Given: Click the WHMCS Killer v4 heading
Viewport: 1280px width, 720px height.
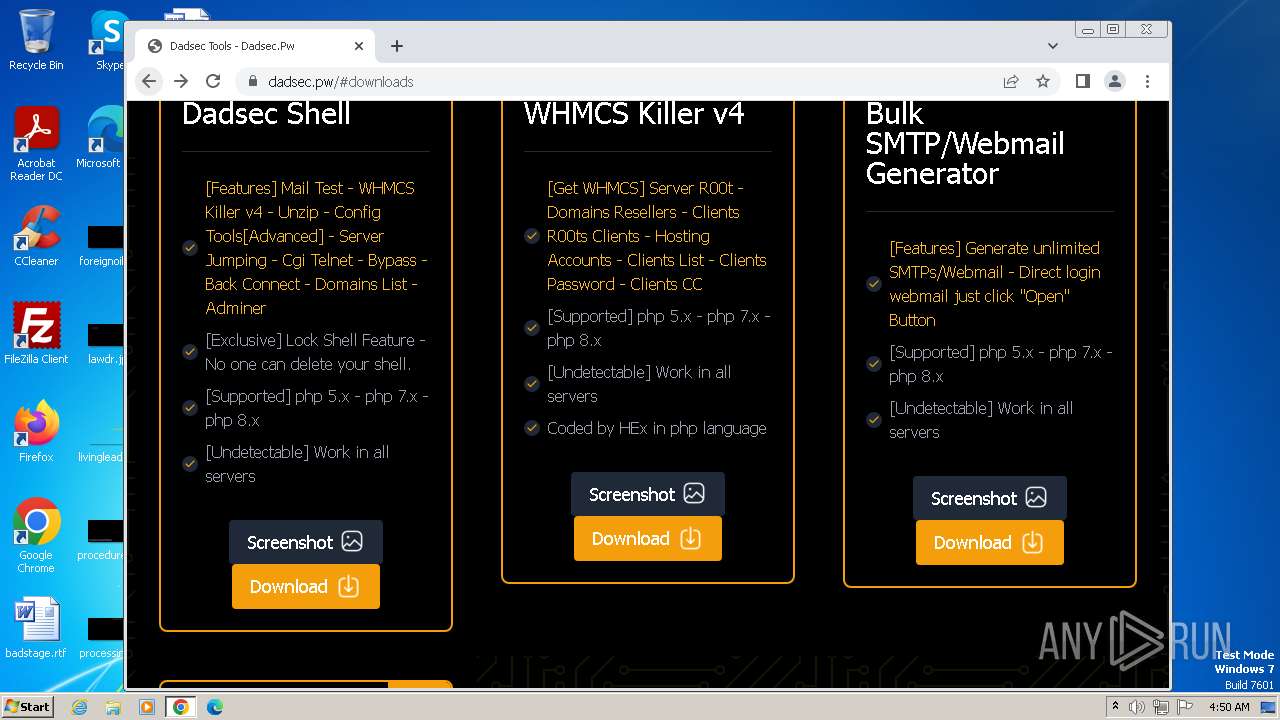Looking at the screenshot, I should [x=634, y=113].
